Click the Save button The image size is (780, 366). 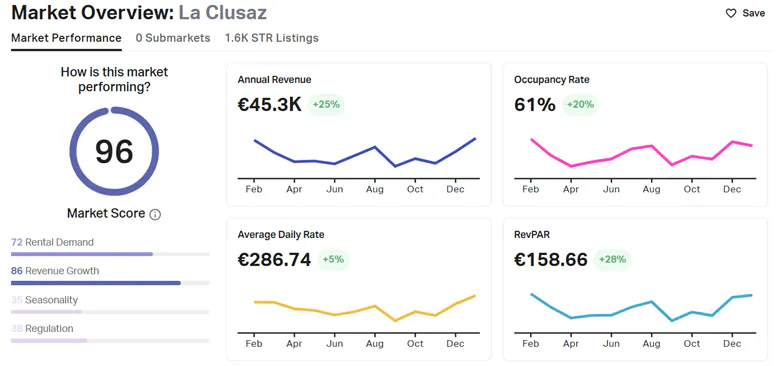tap(745, 13)
